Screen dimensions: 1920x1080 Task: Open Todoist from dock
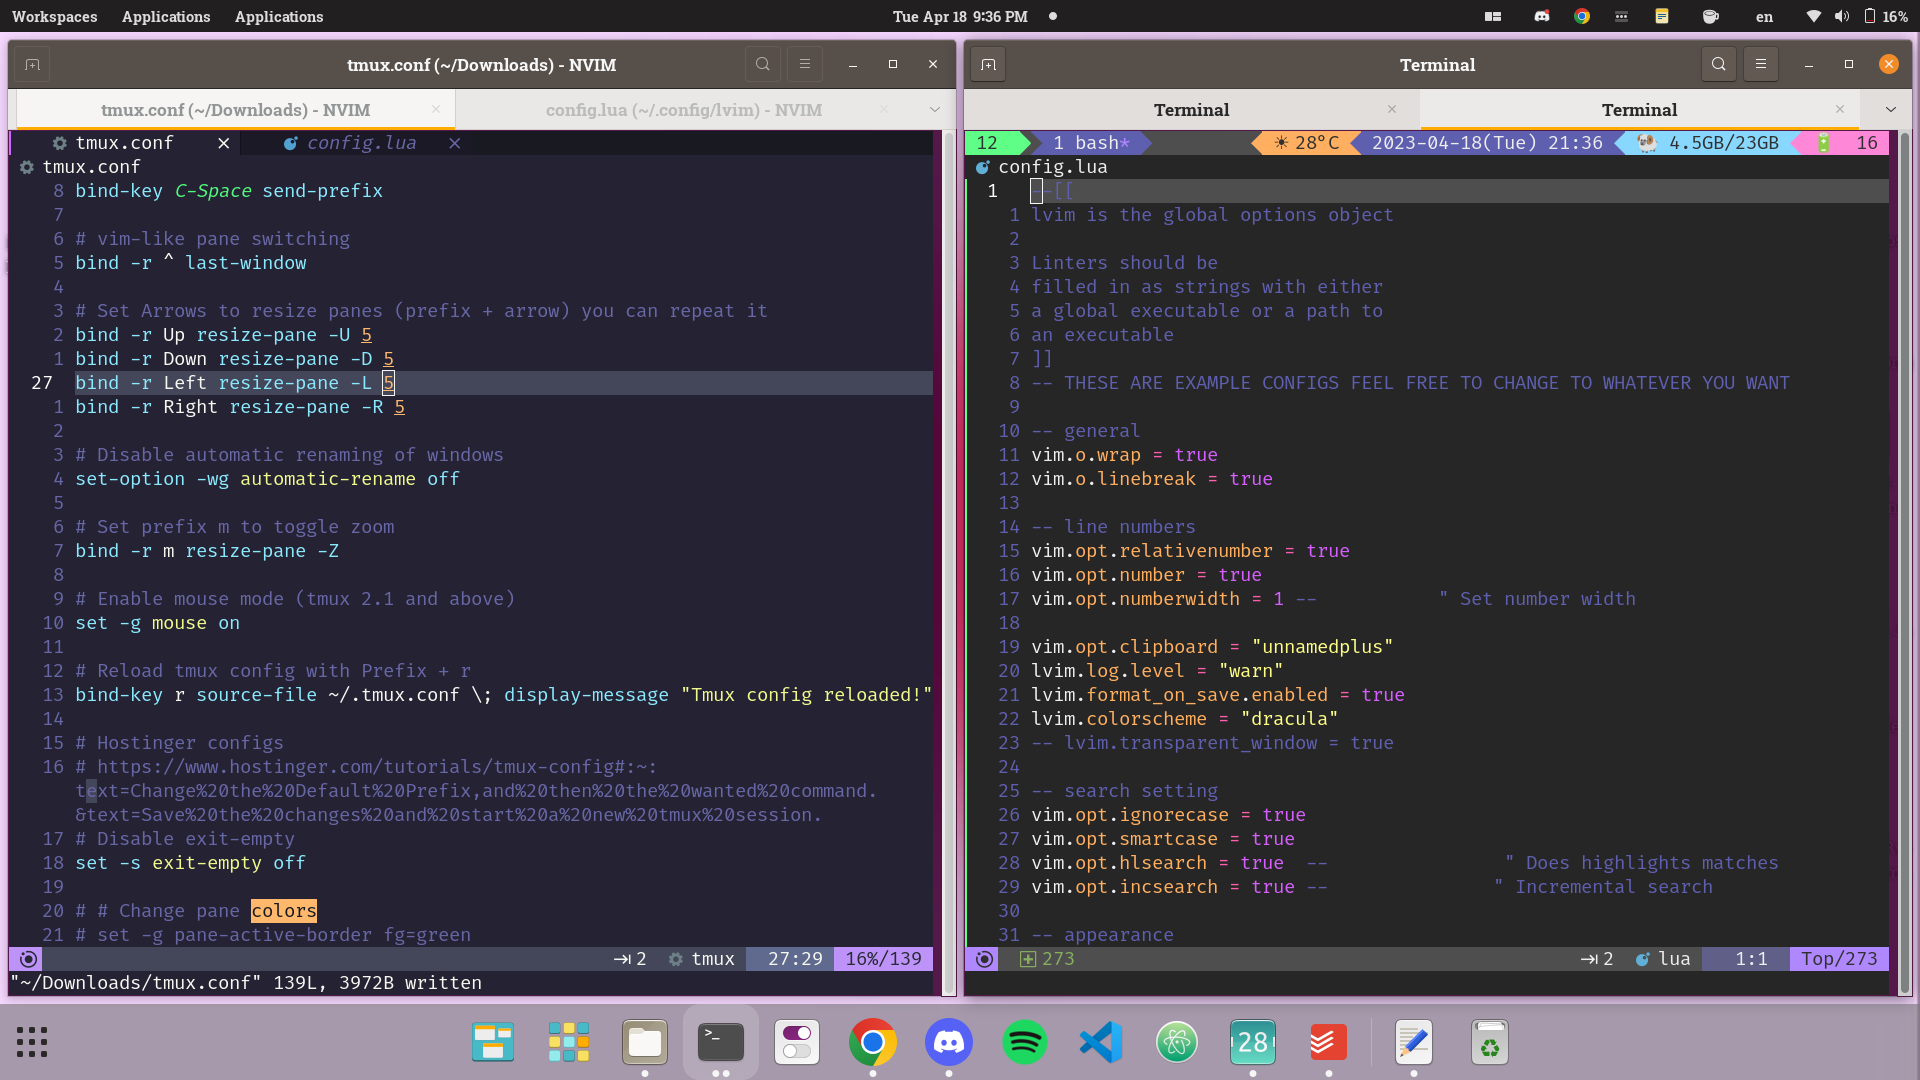(x=1329, y=1042)
